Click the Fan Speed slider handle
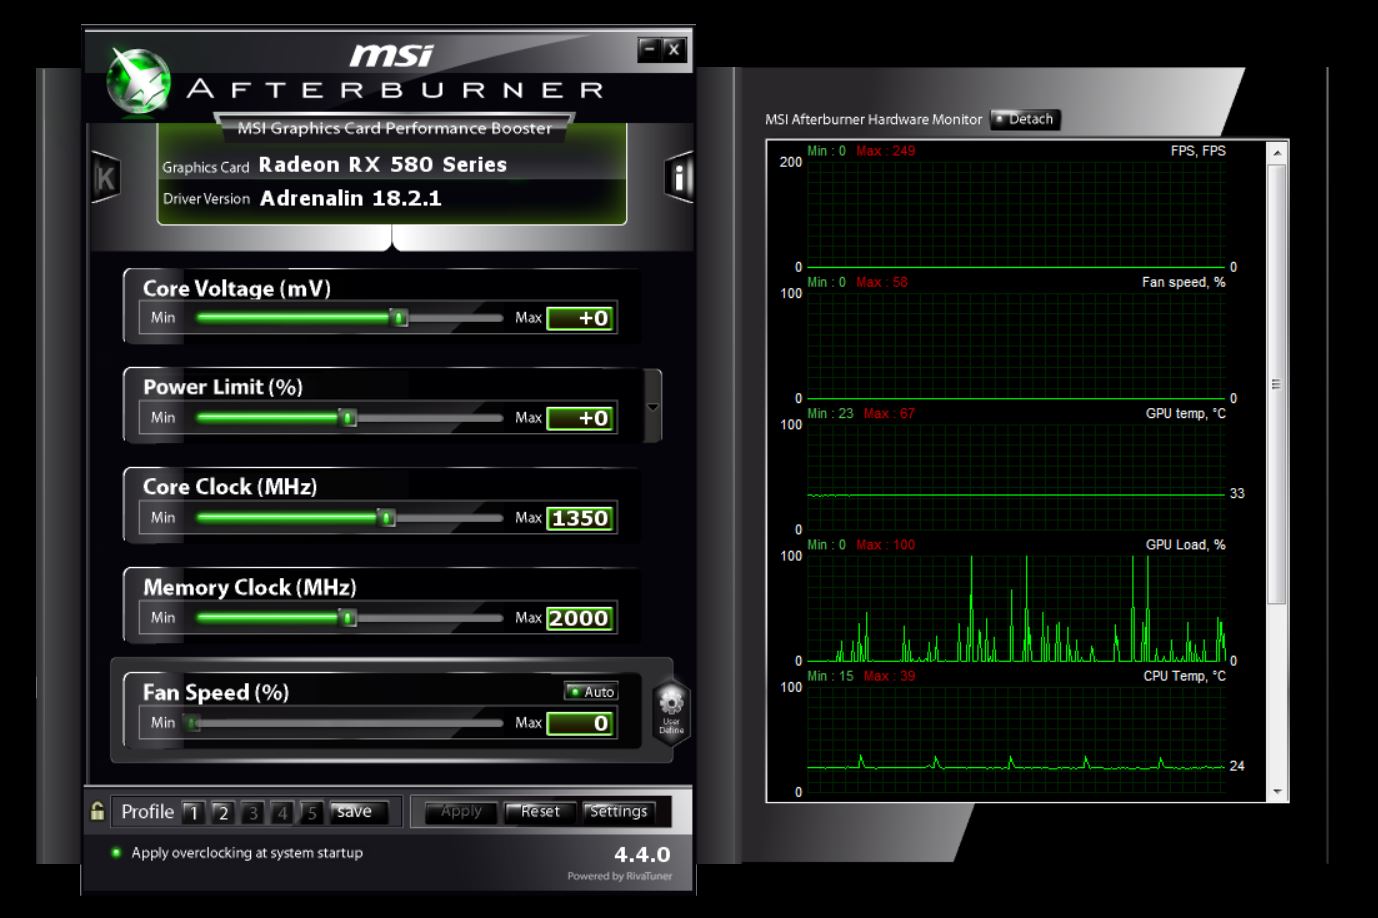Viewport: 1378px width, 918px height. pyautogui.click(x=192, y=723)
